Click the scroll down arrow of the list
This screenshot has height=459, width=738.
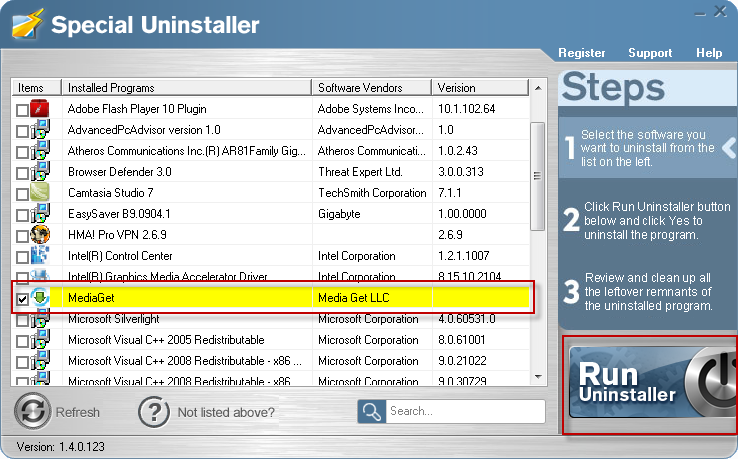tap(538, 377)
